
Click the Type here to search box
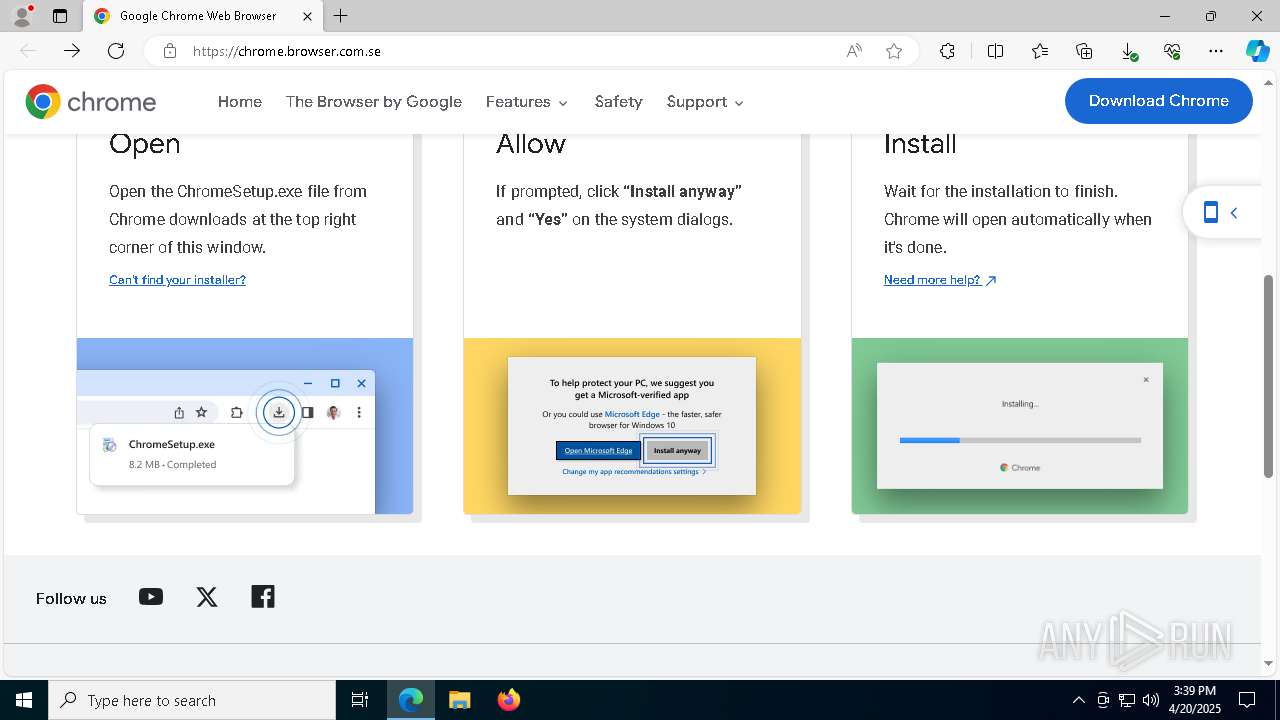(192, 700)
